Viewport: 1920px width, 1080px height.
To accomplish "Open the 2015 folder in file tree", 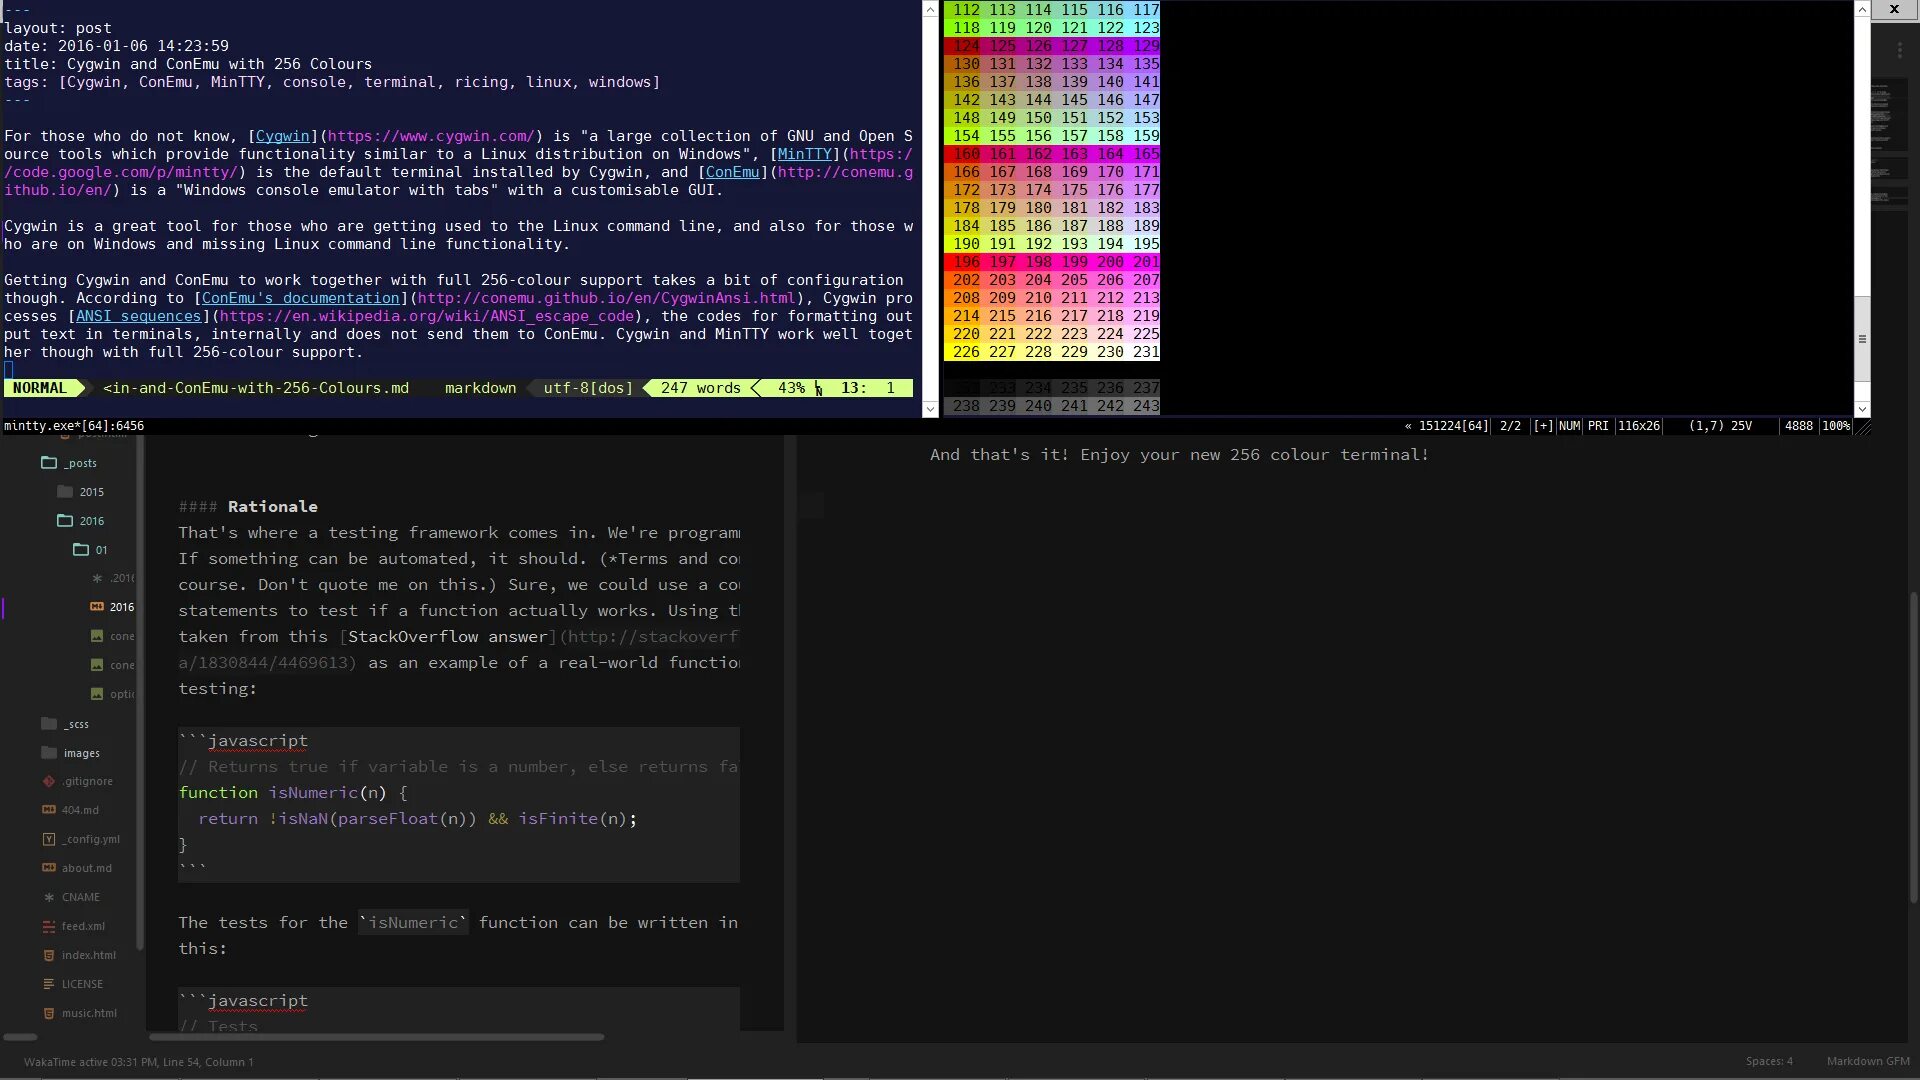I will [x=91, y=492].
